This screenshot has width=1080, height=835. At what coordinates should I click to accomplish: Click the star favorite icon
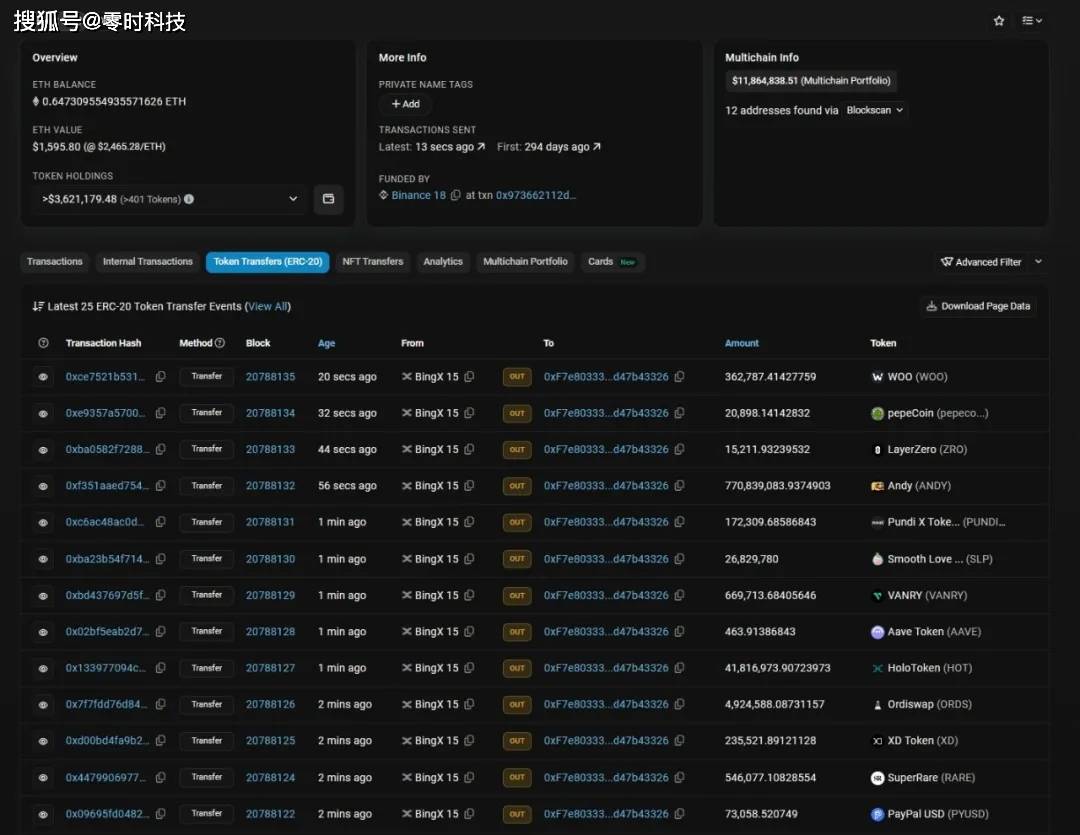pos(998,21)
